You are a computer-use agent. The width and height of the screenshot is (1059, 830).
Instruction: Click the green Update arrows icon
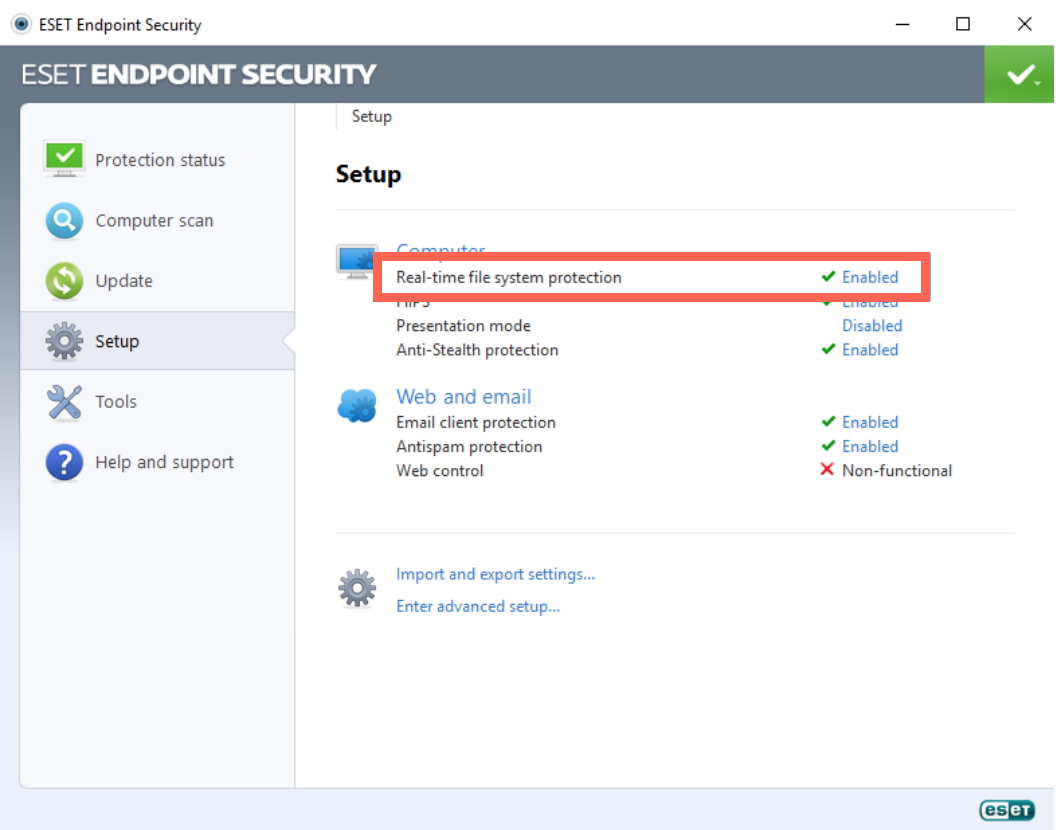[x=64, y=280]
